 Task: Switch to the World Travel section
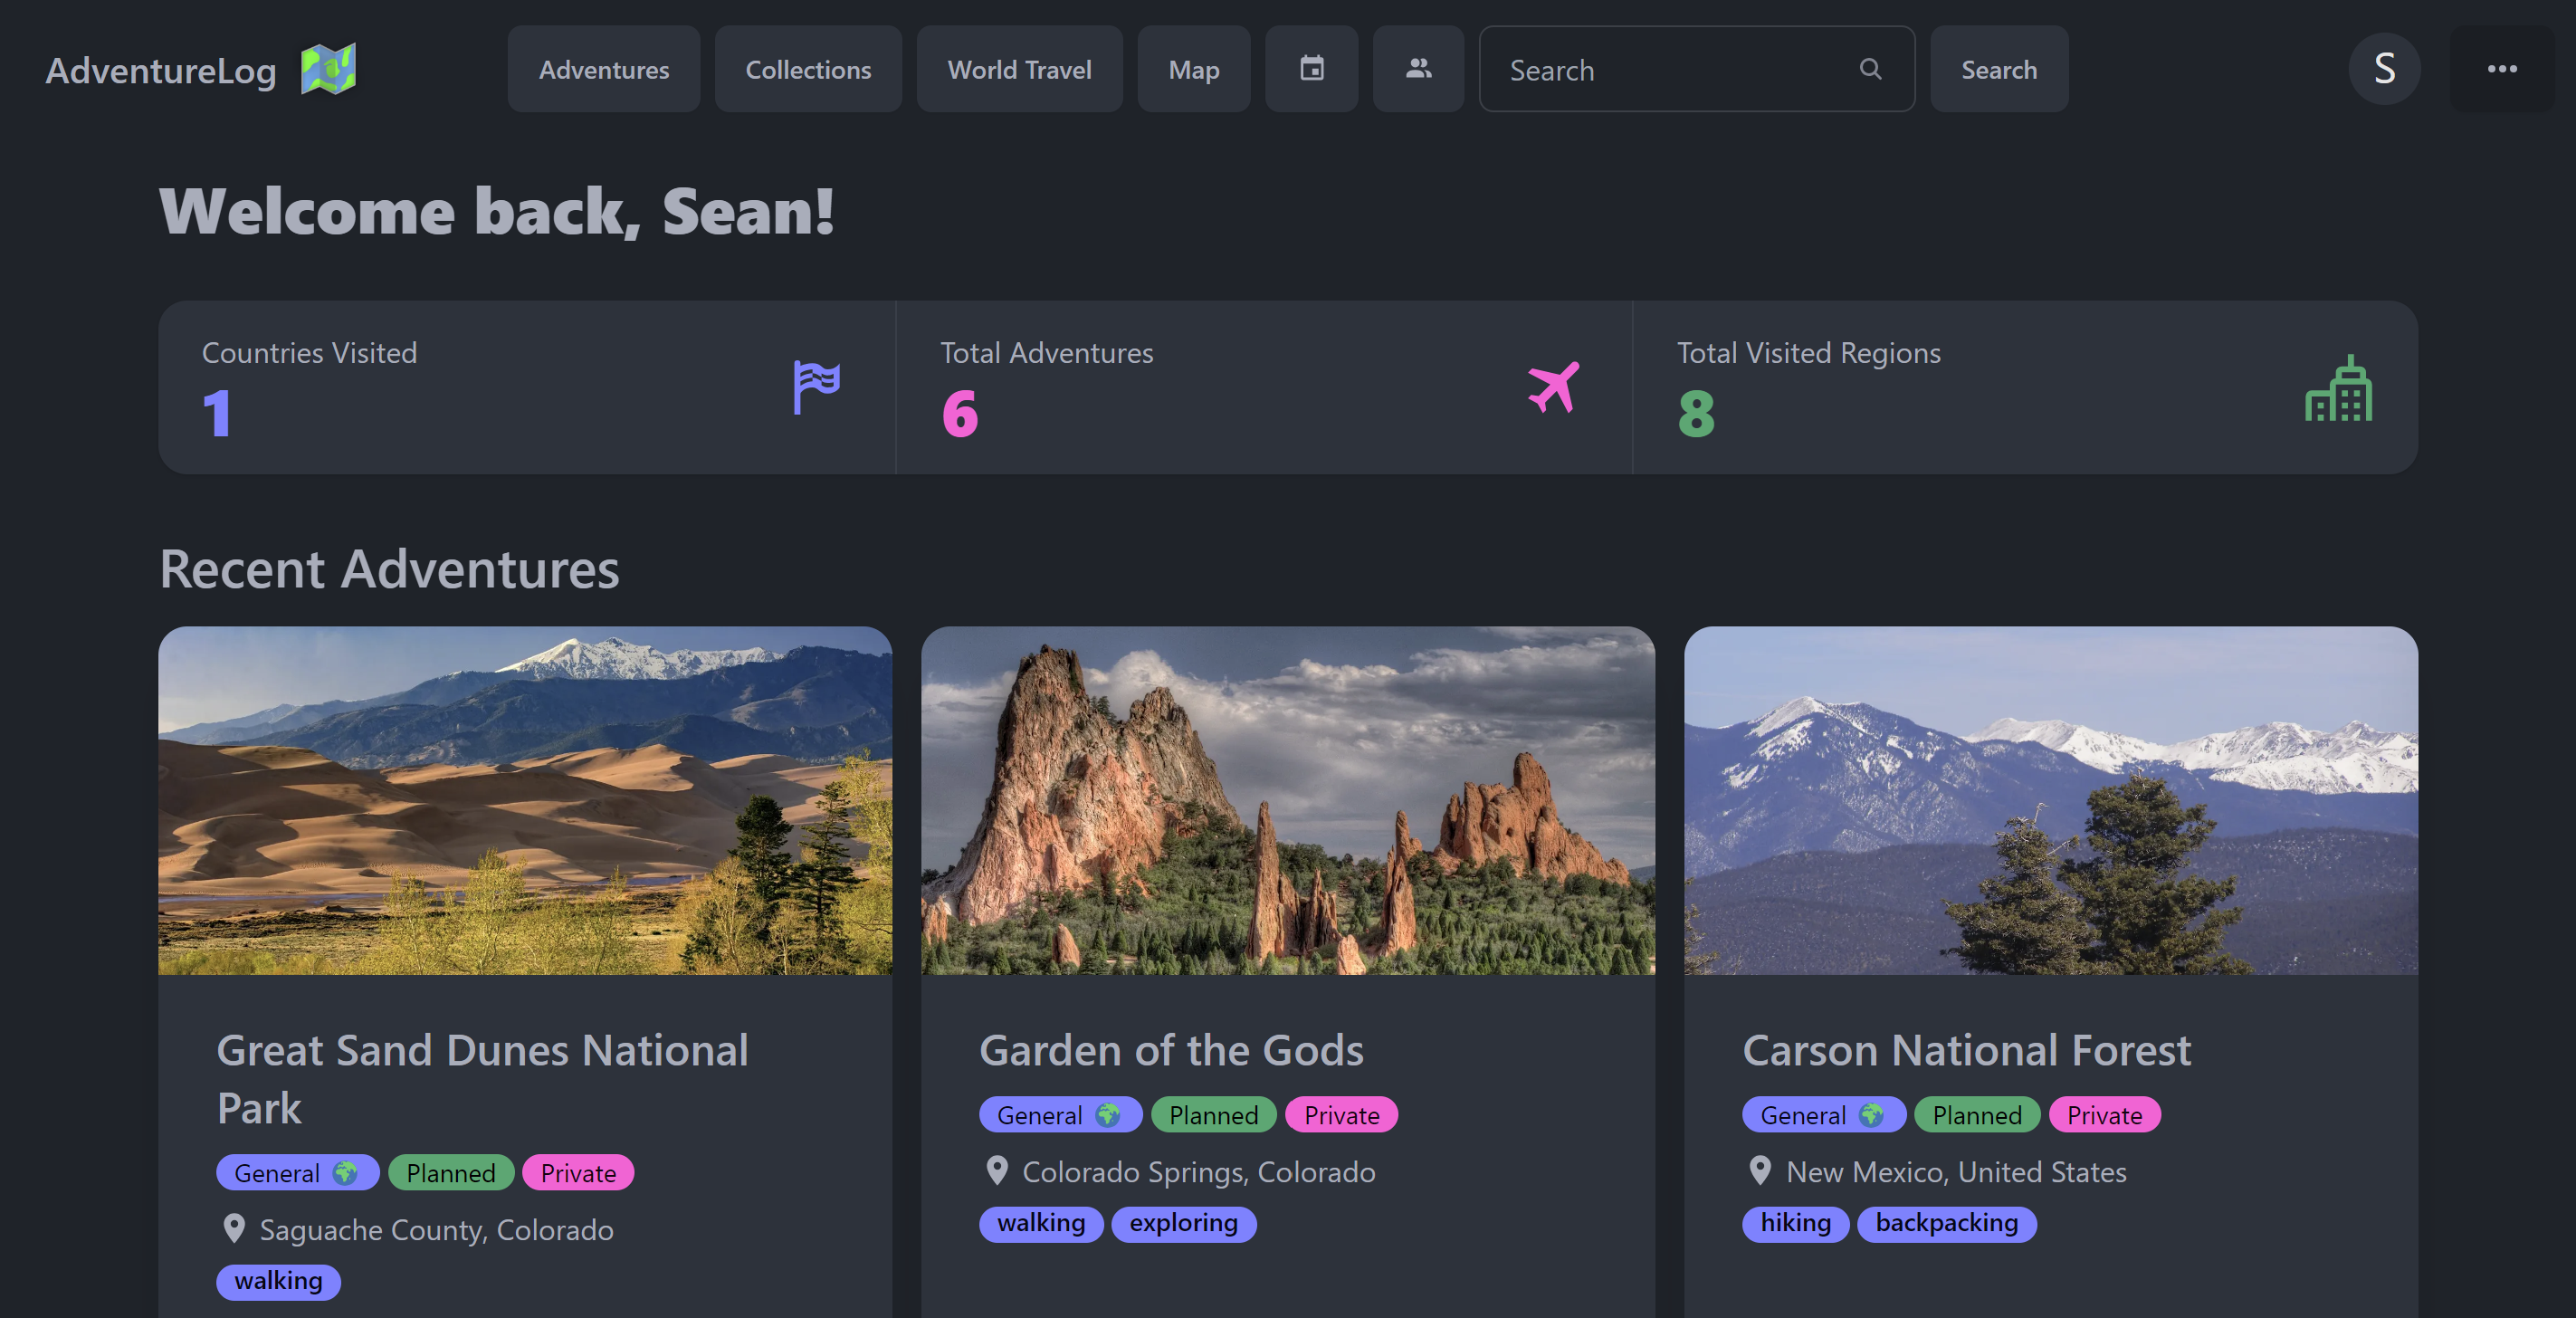[1019, 69]
